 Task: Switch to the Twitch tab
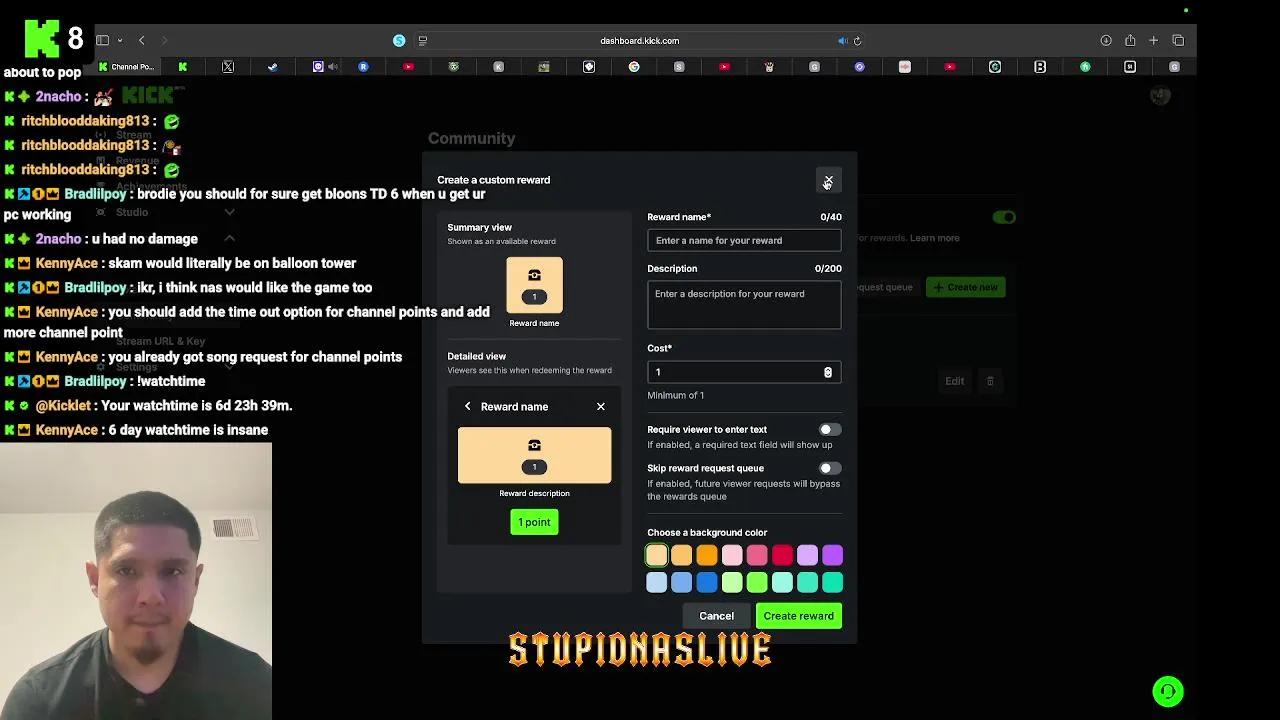coord(318,67)
